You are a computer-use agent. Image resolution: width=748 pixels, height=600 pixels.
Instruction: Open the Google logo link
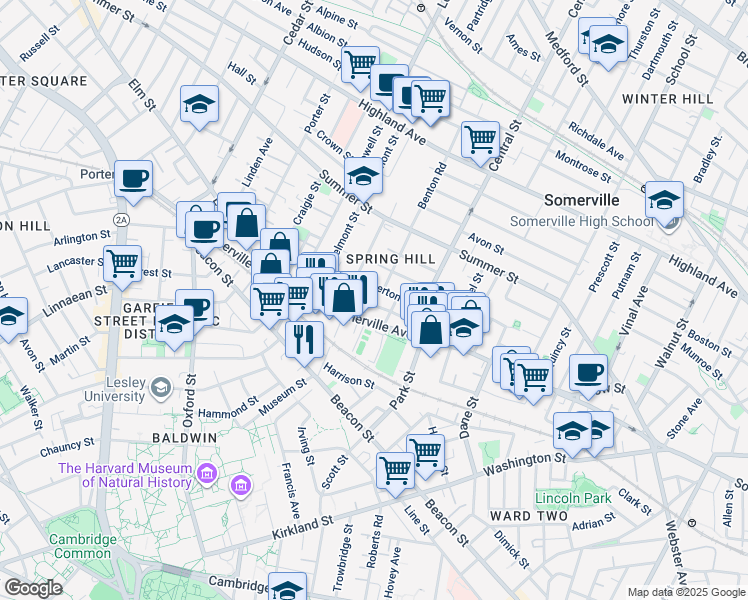[33, 588]
